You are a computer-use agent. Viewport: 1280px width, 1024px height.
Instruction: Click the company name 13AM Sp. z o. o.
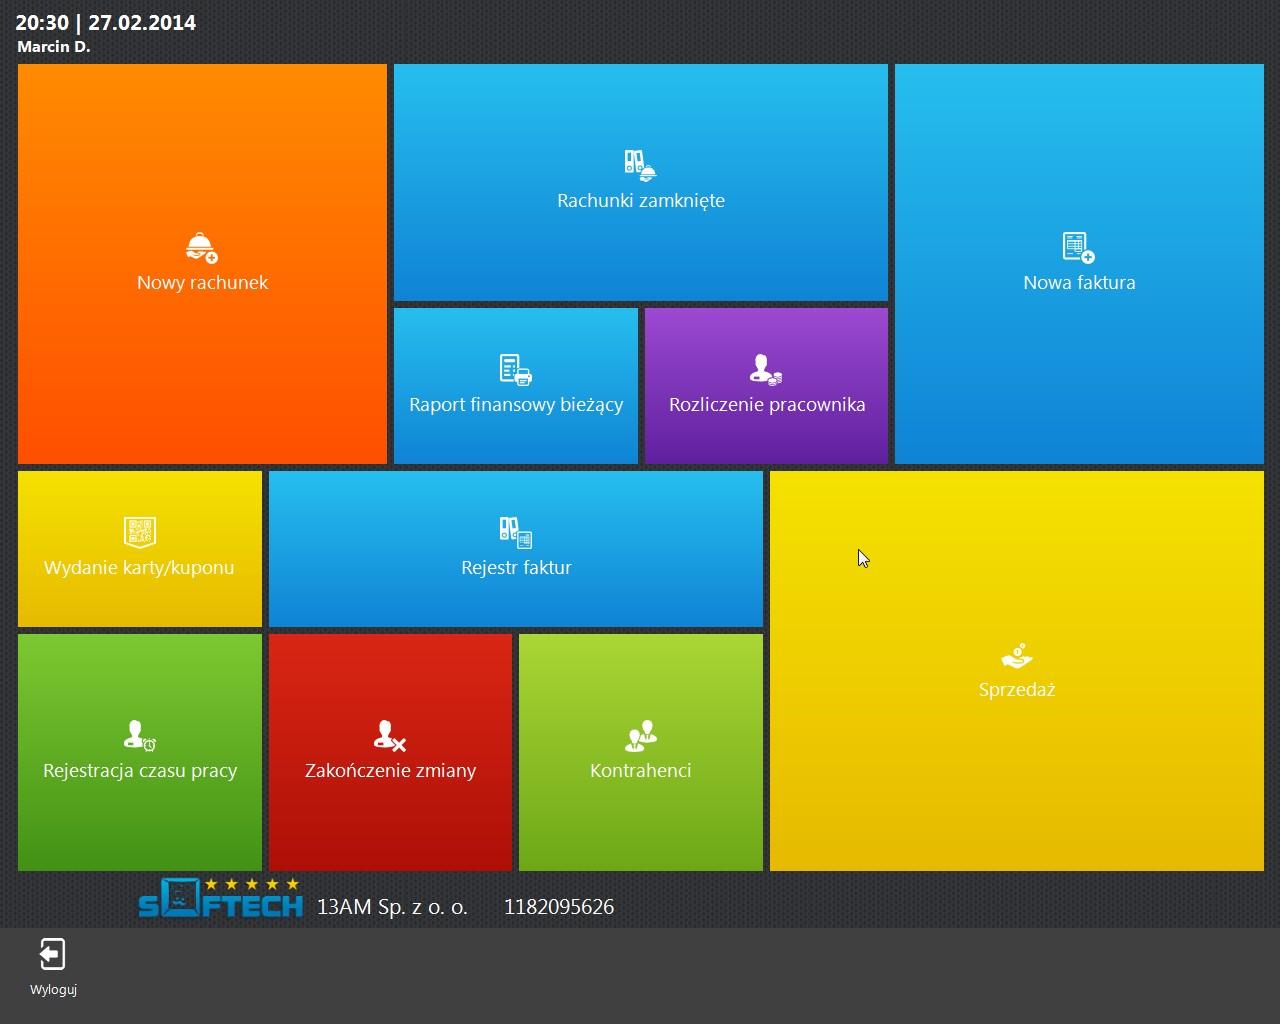(392, 907)
